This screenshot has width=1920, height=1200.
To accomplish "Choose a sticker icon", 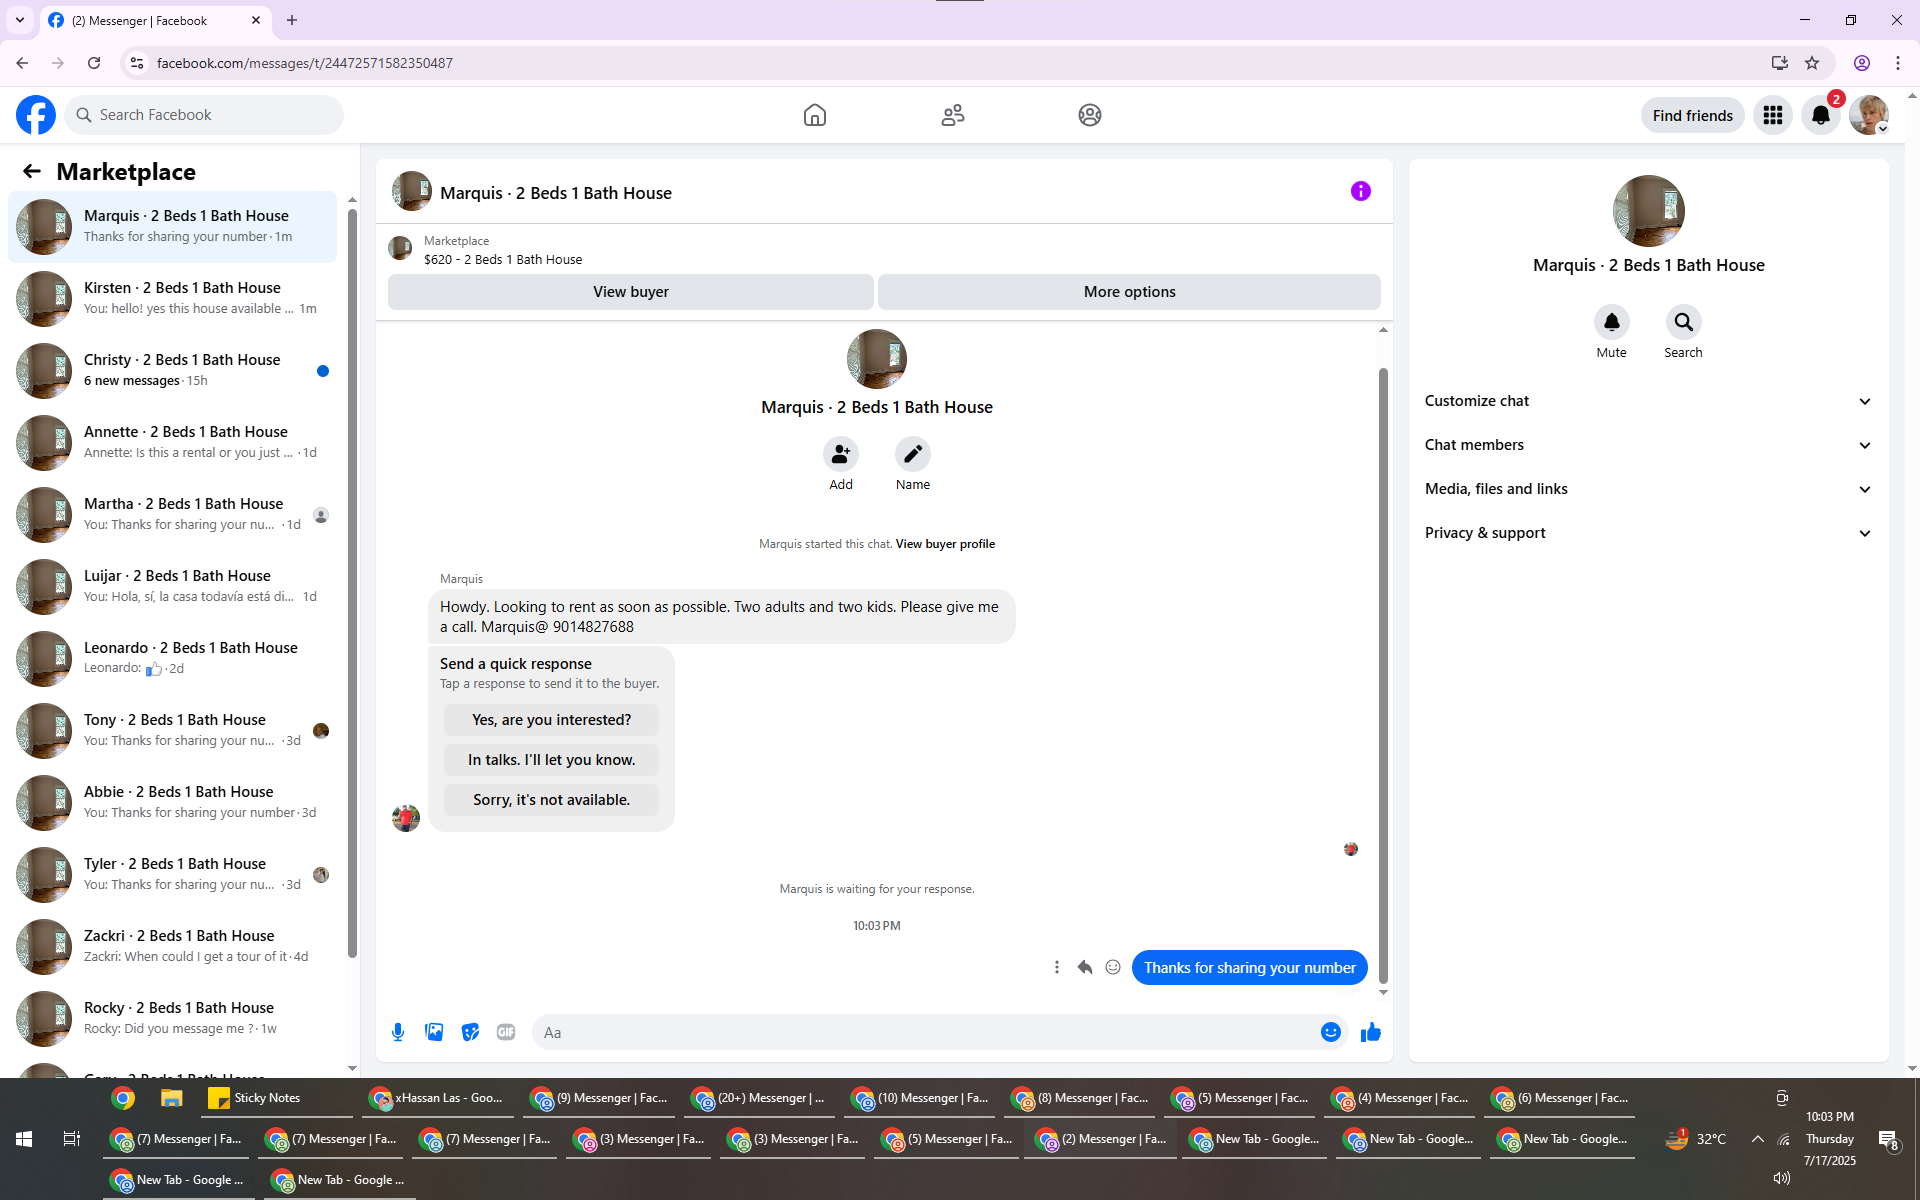I will (x=470, y=1032).
